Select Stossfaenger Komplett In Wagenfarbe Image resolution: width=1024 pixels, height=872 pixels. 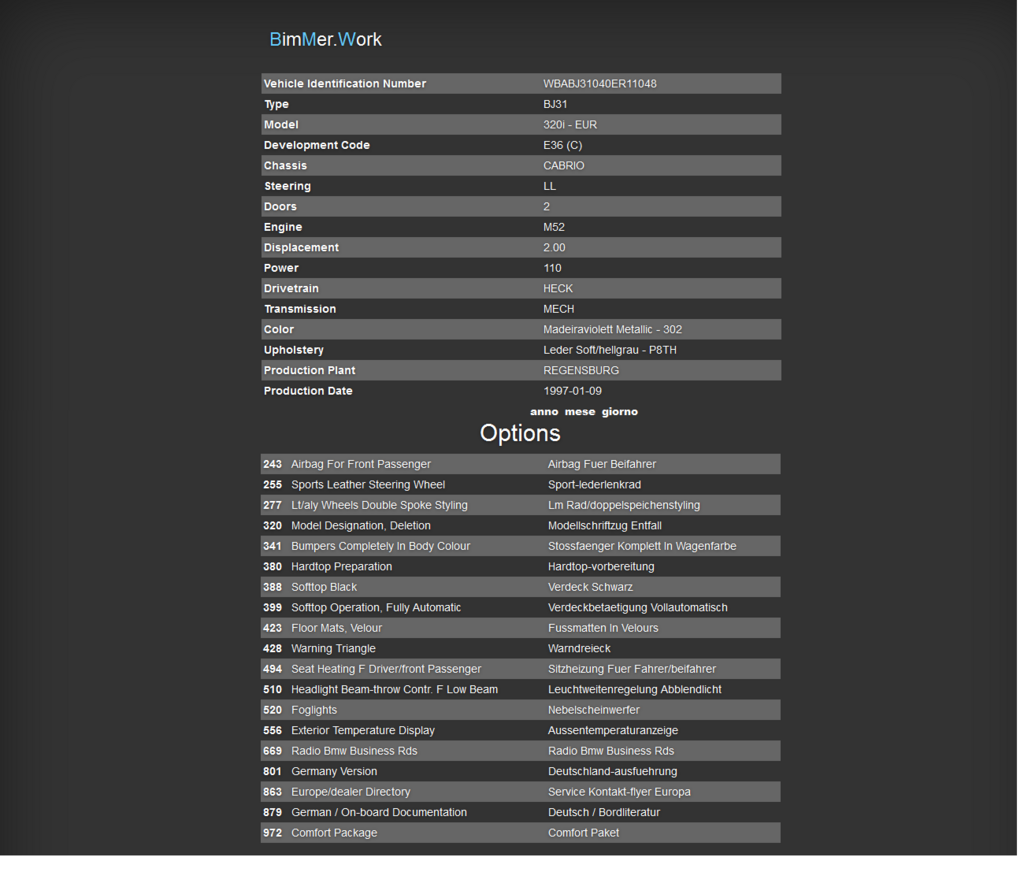[x=642, y=546]
